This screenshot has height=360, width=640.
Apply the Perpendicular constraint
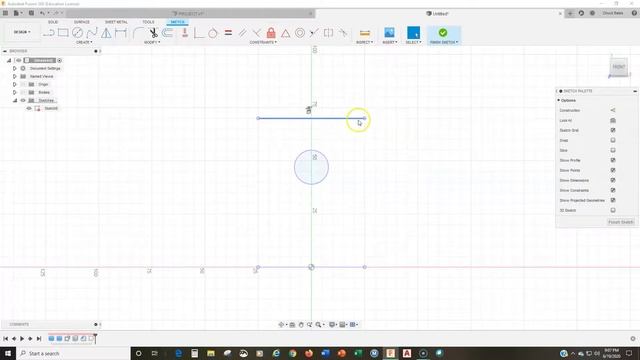point(256,33)
